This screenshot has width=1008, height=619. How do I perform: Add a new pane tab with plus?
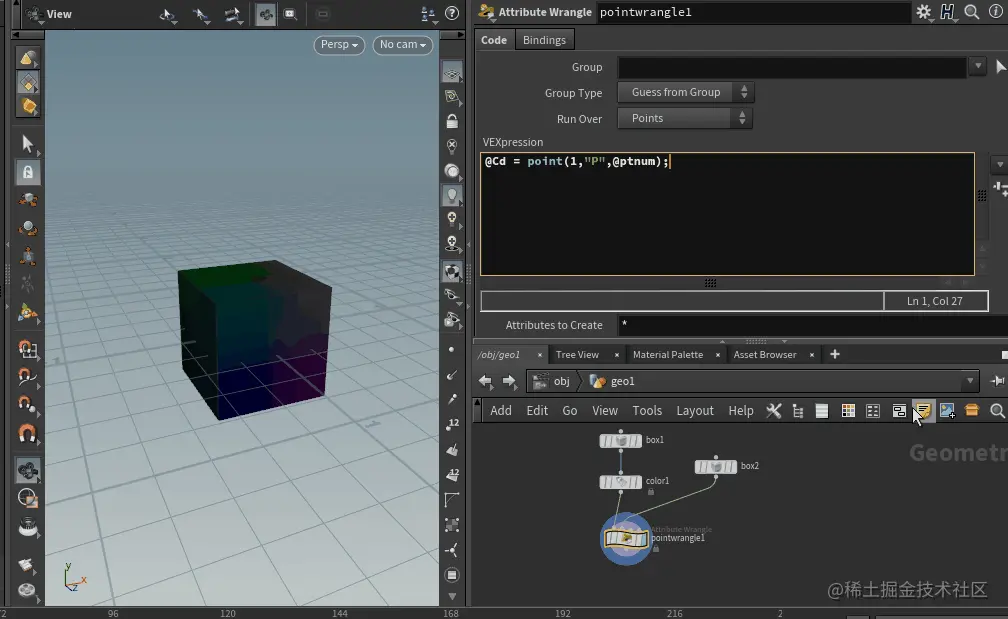pos(834,354)
